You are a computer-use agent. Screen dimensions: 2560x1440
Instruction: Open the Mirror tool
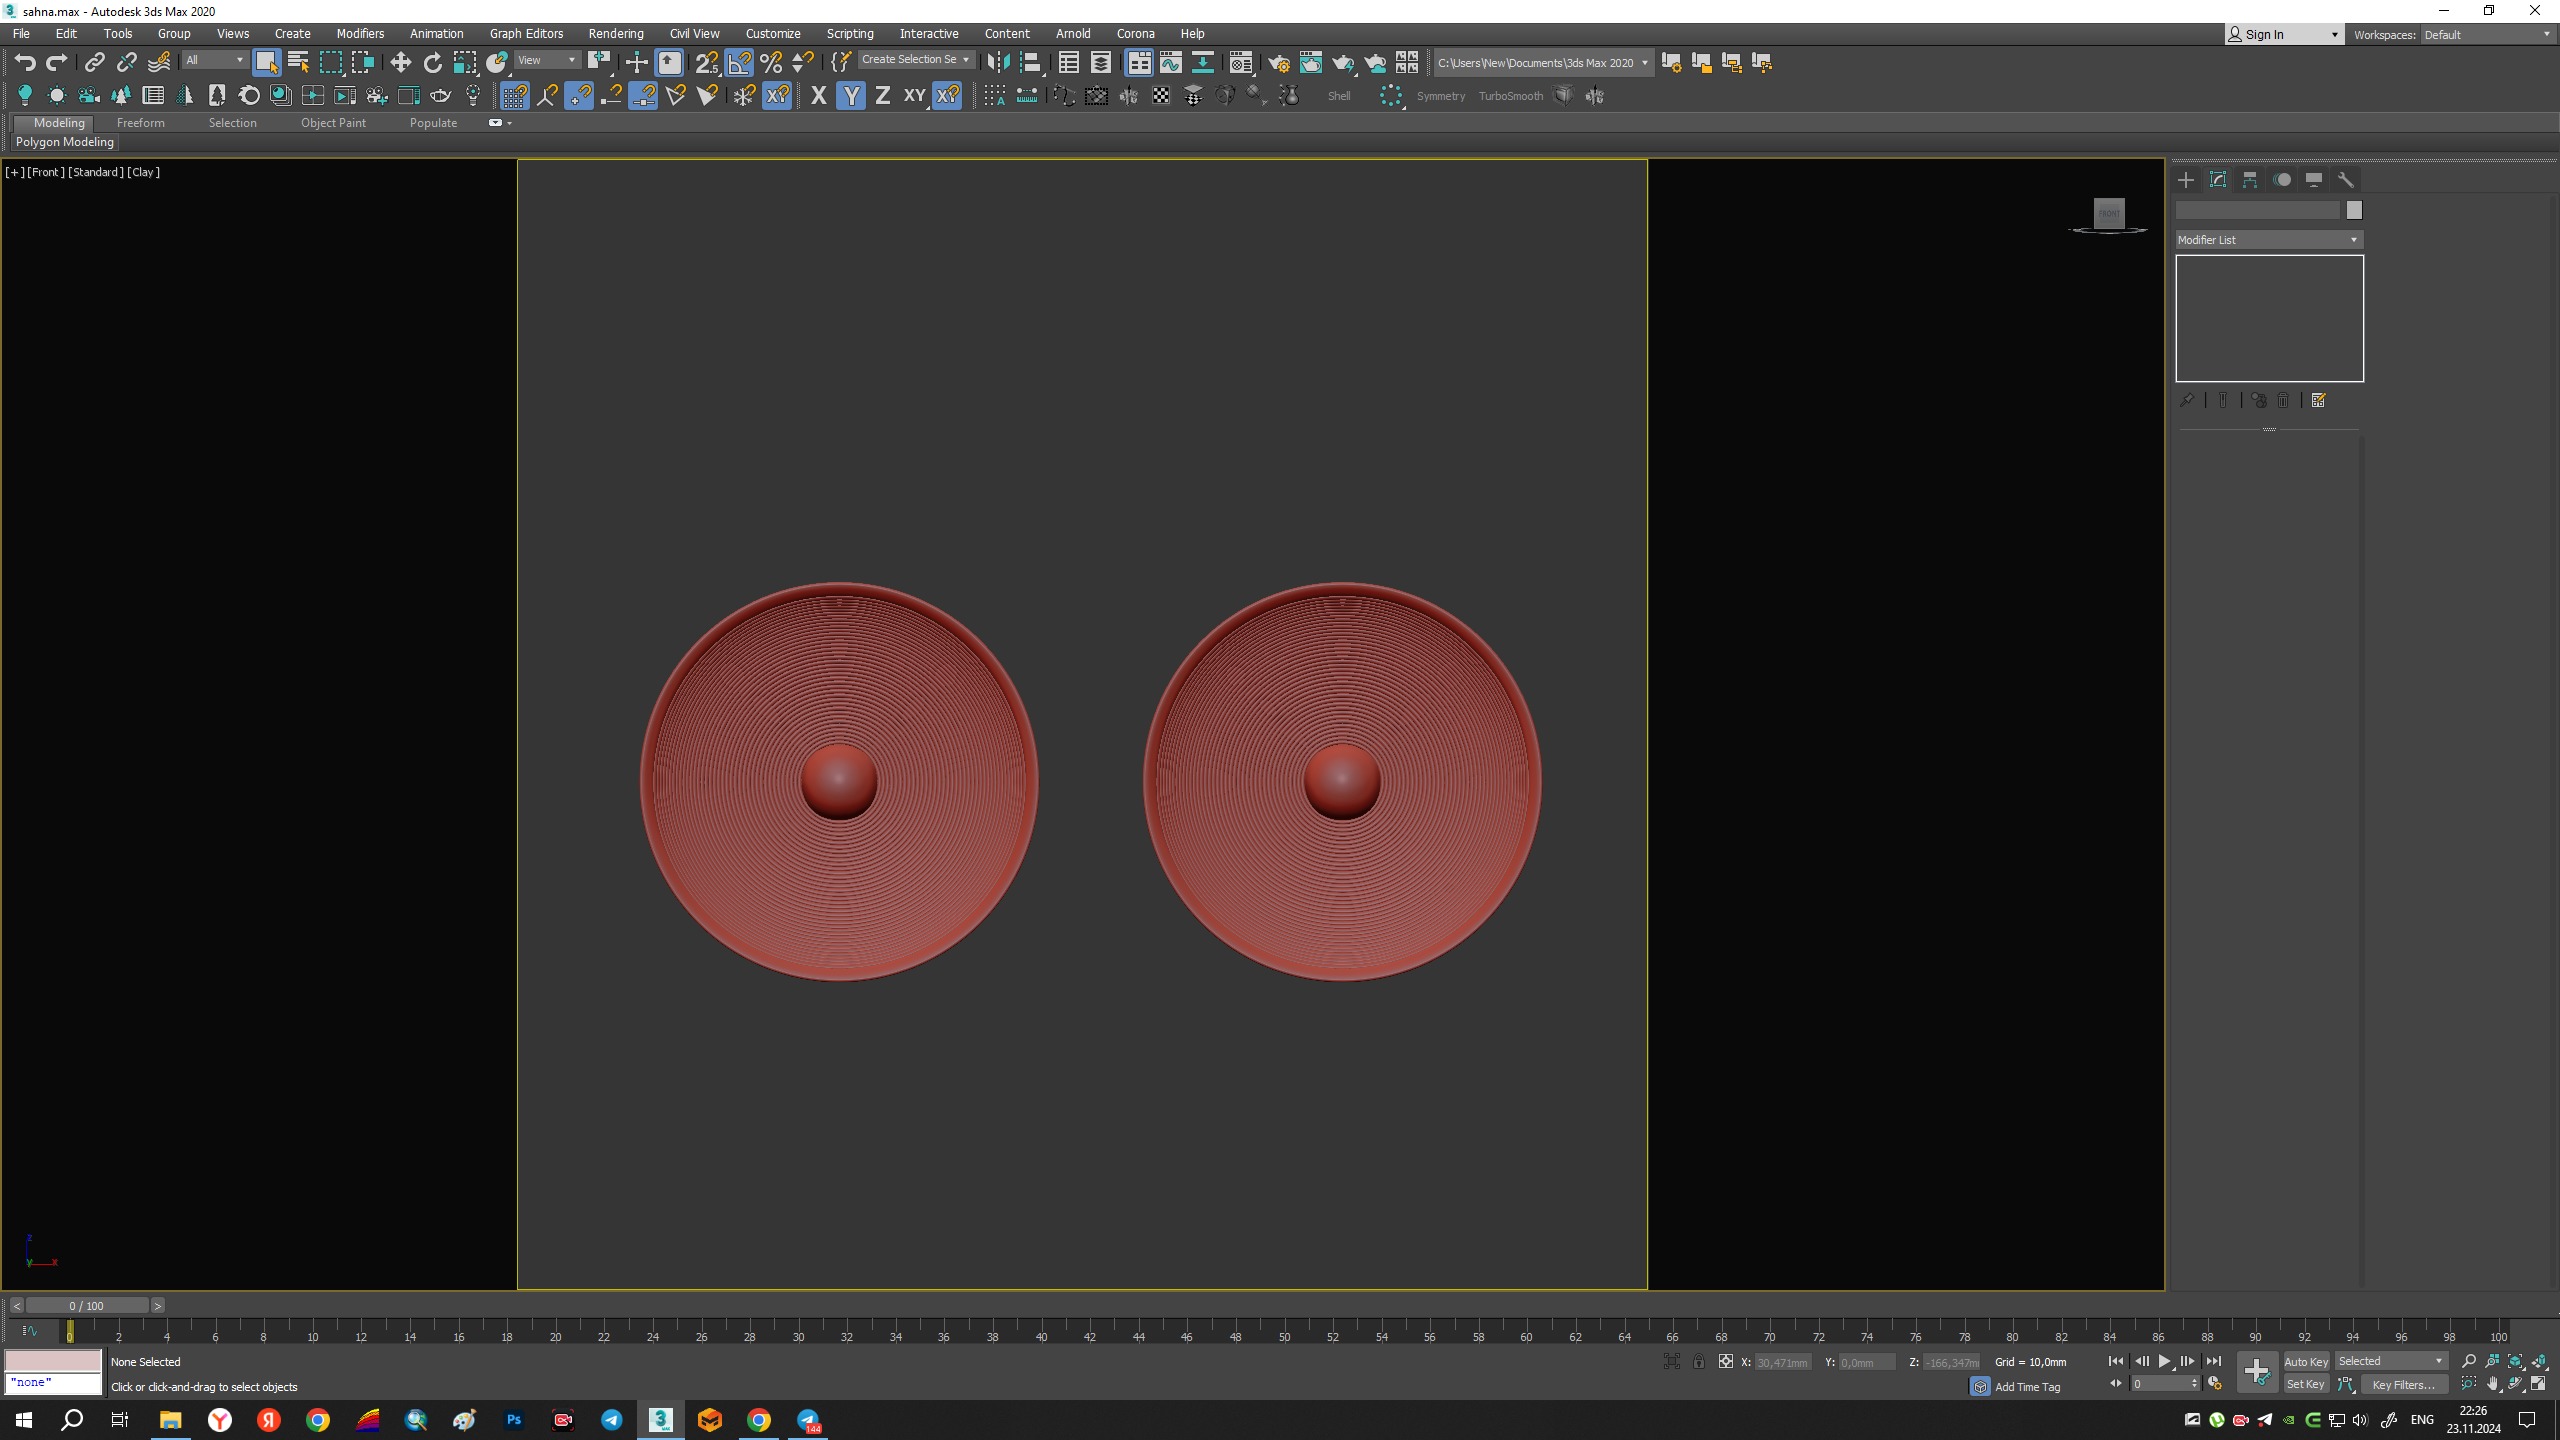point(997,63)
